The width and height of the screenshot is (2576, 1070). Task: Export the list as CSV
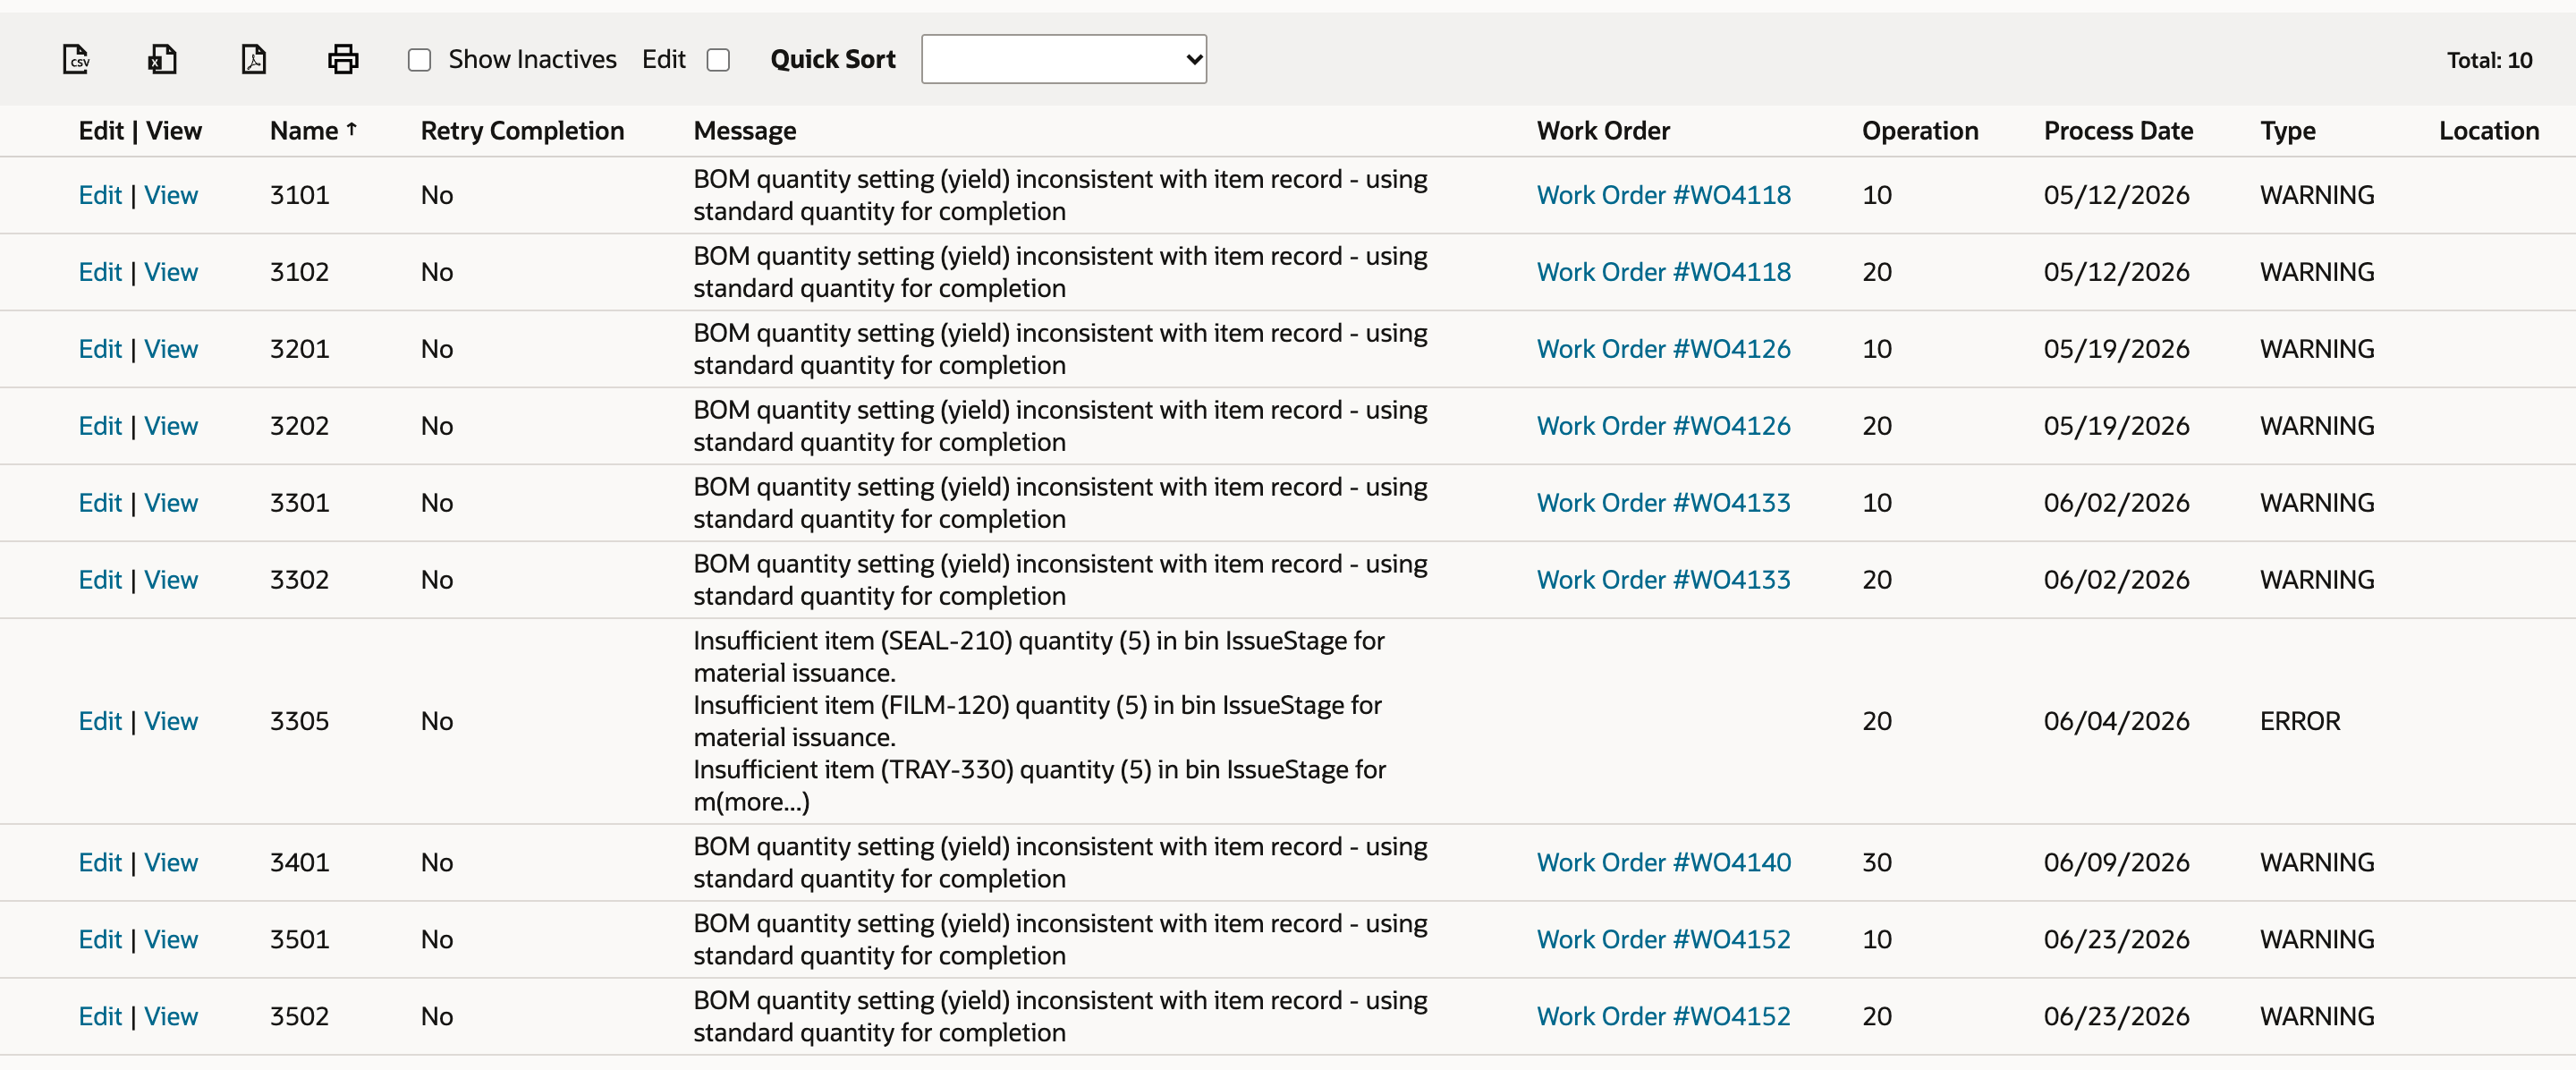click(76, 59)
